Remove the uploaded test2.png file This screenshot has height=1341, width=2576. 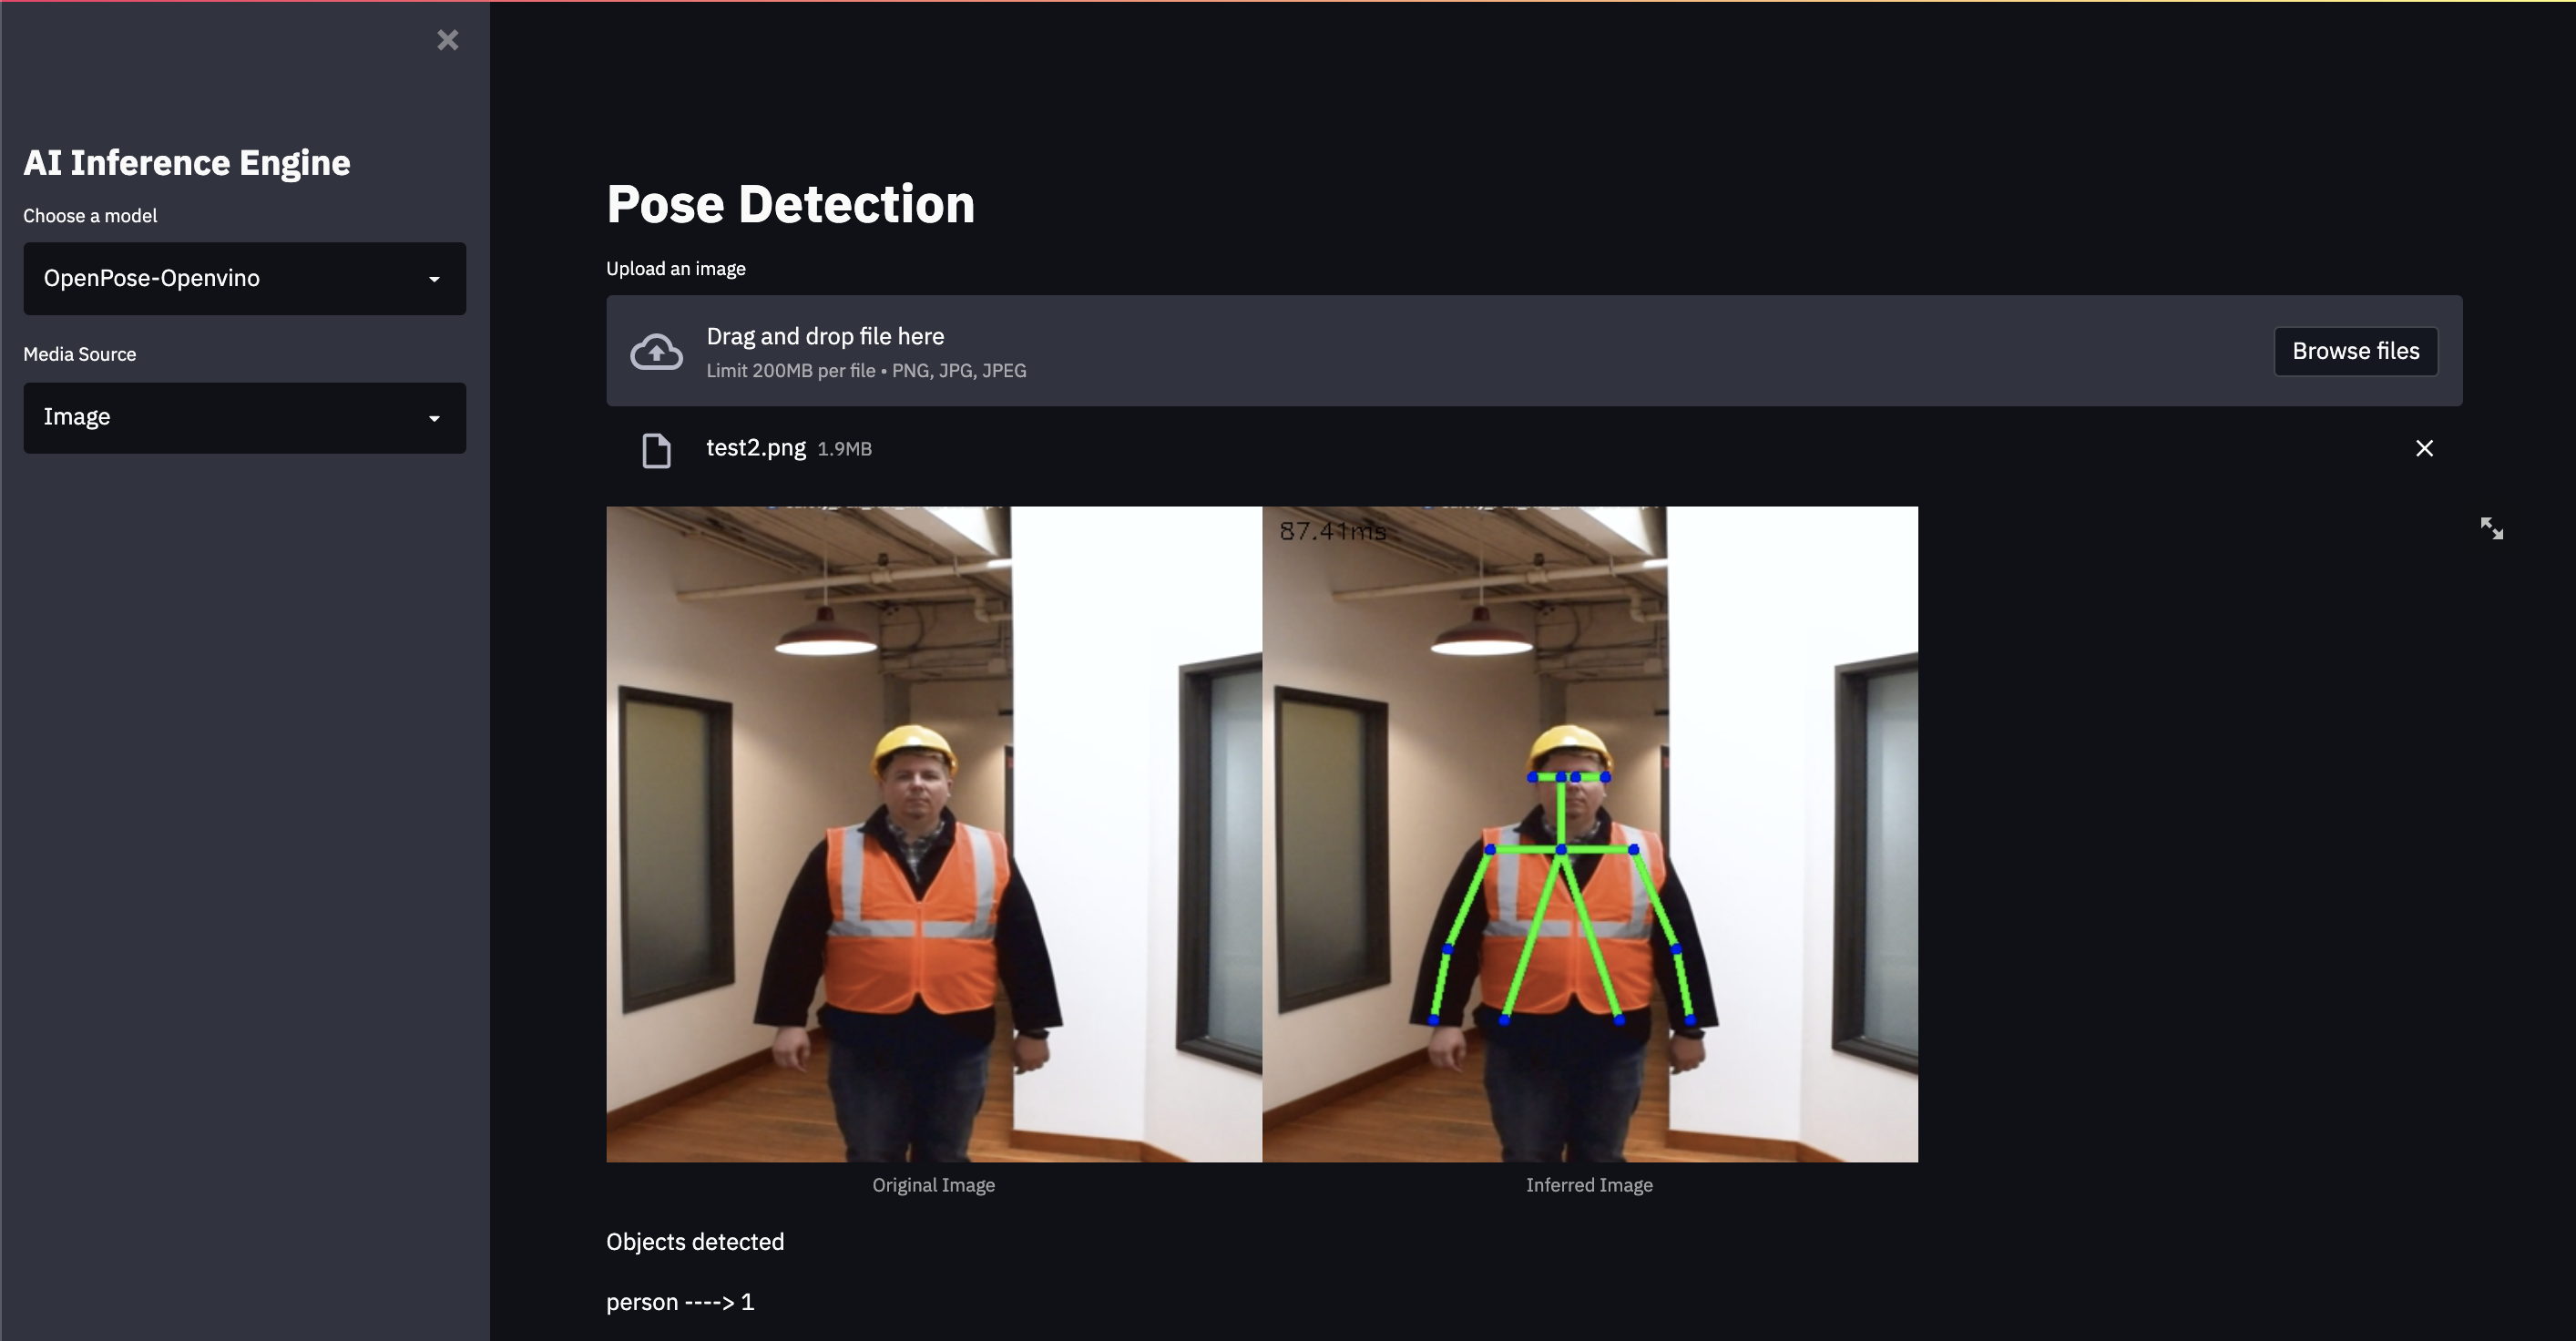pos(2424,448)
